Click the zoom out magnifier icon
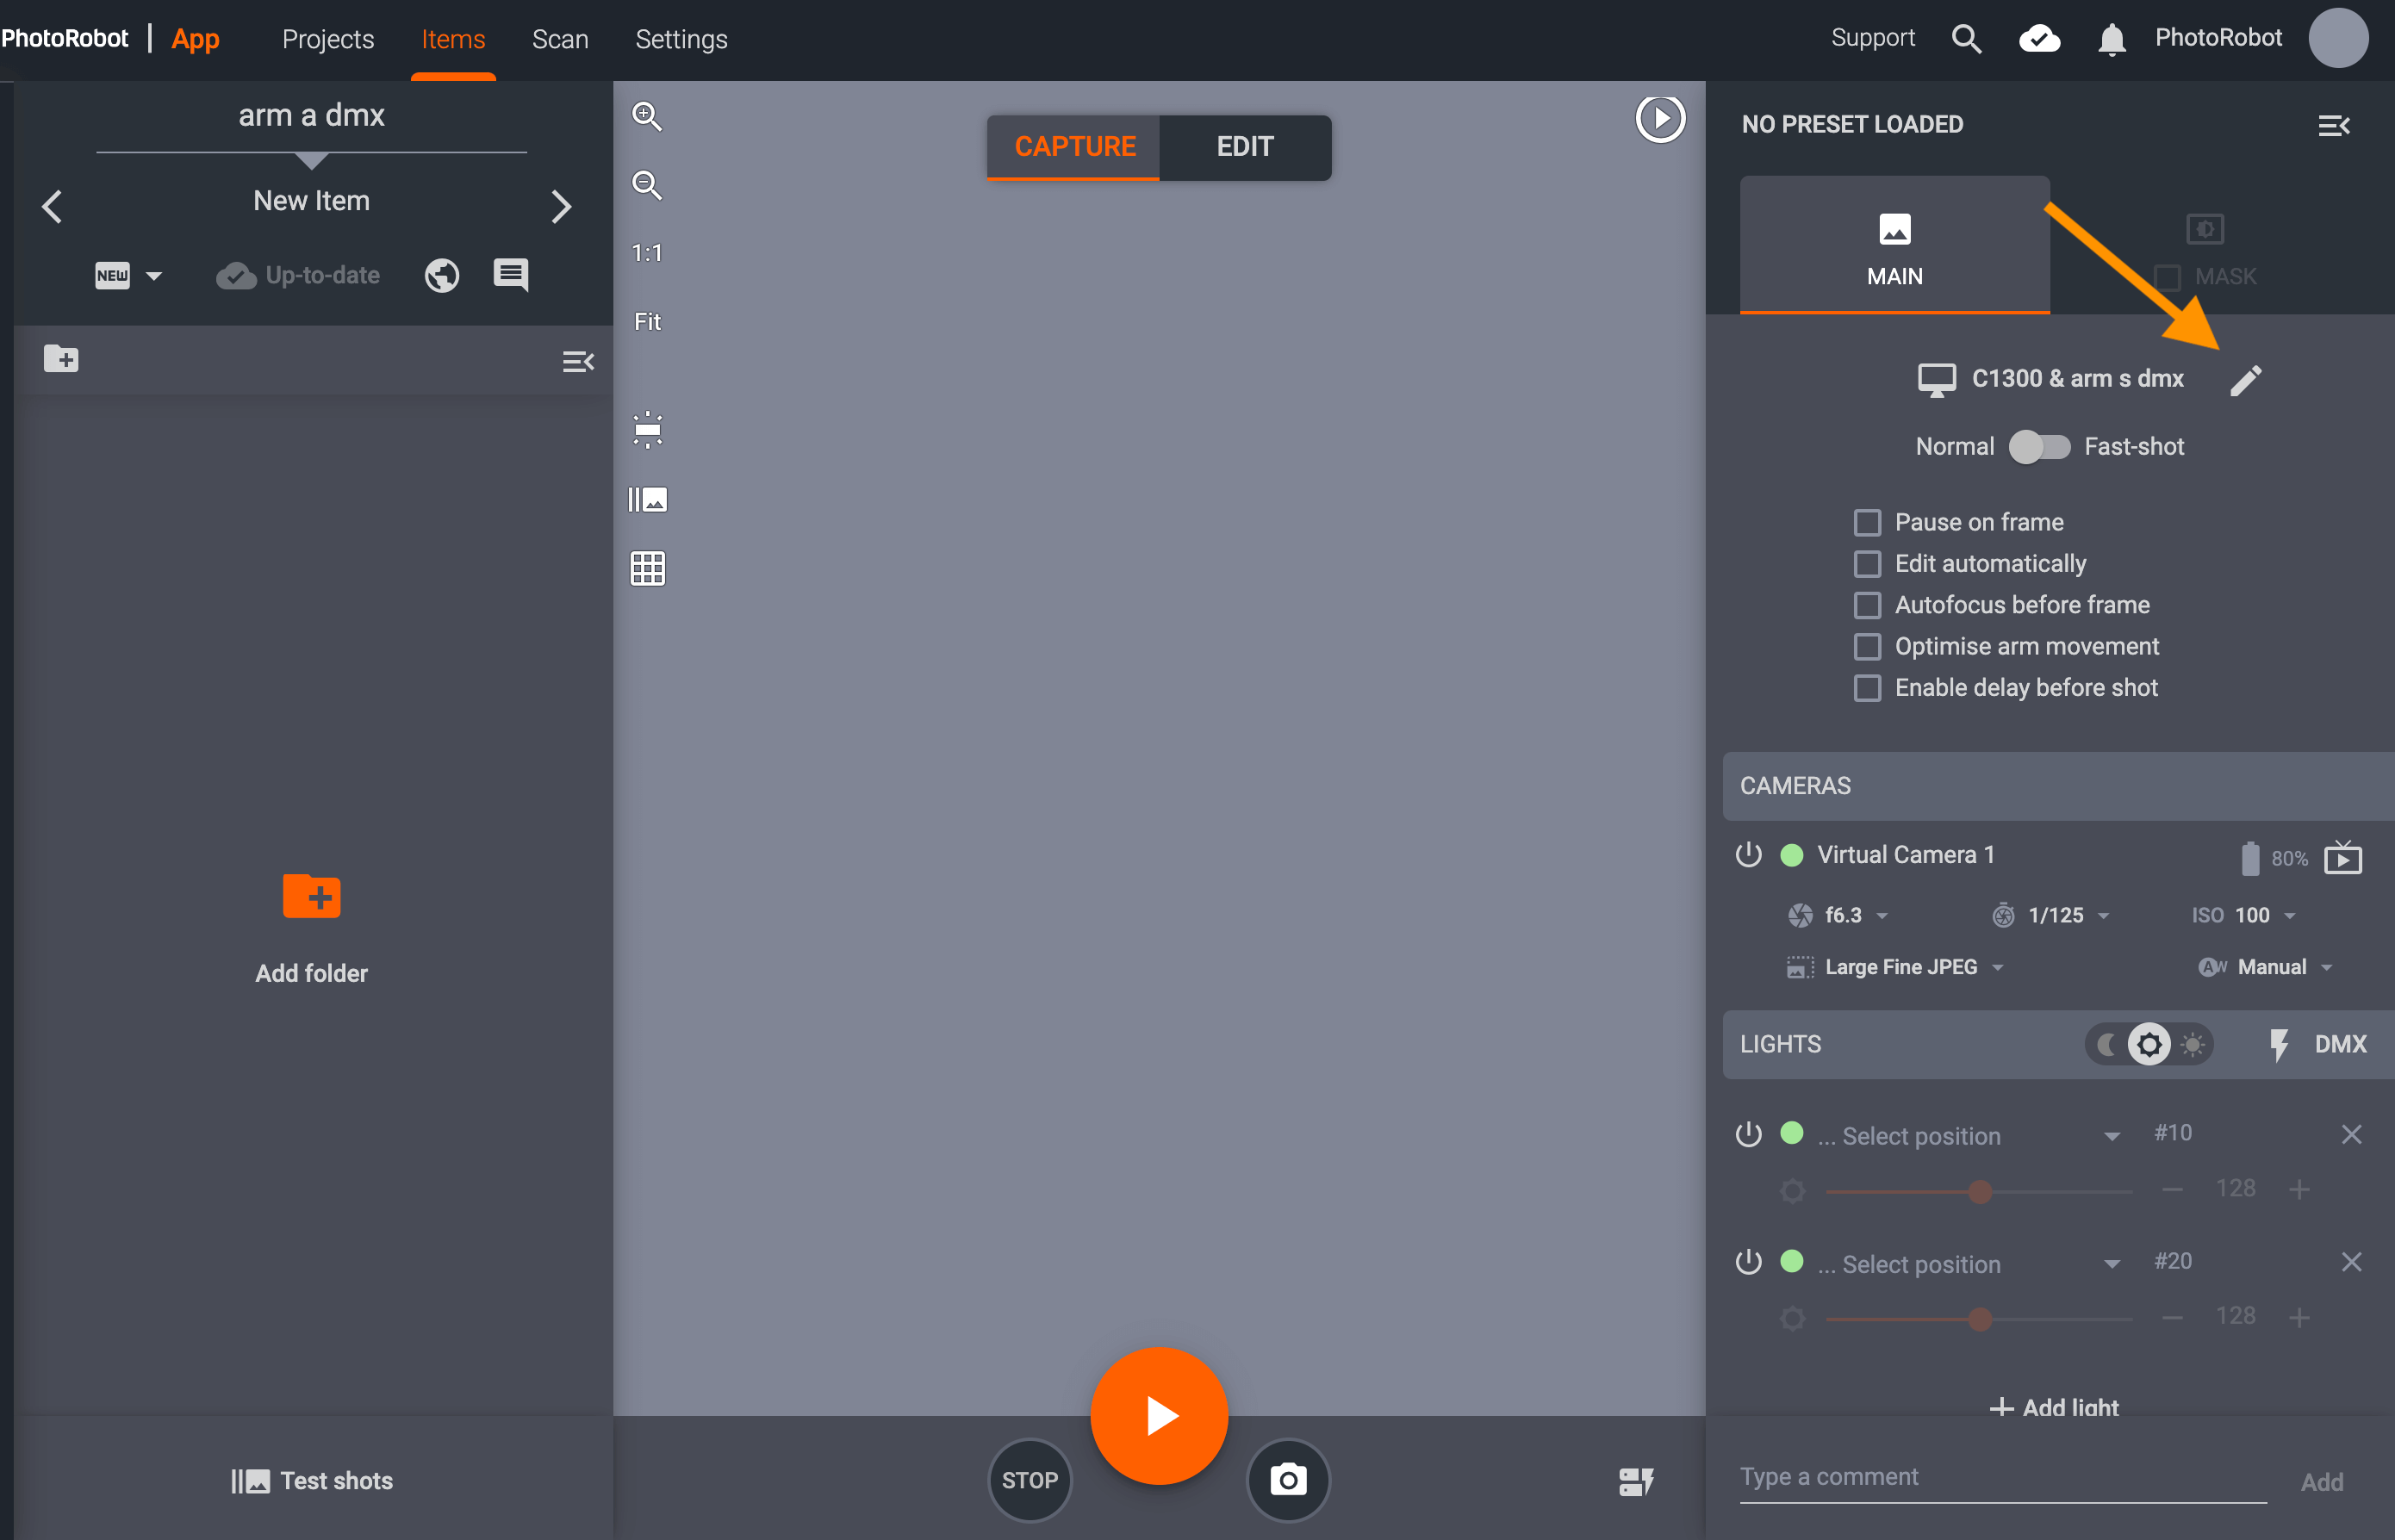This screenshot has height=1540, width=2395. tap(647, 185)
